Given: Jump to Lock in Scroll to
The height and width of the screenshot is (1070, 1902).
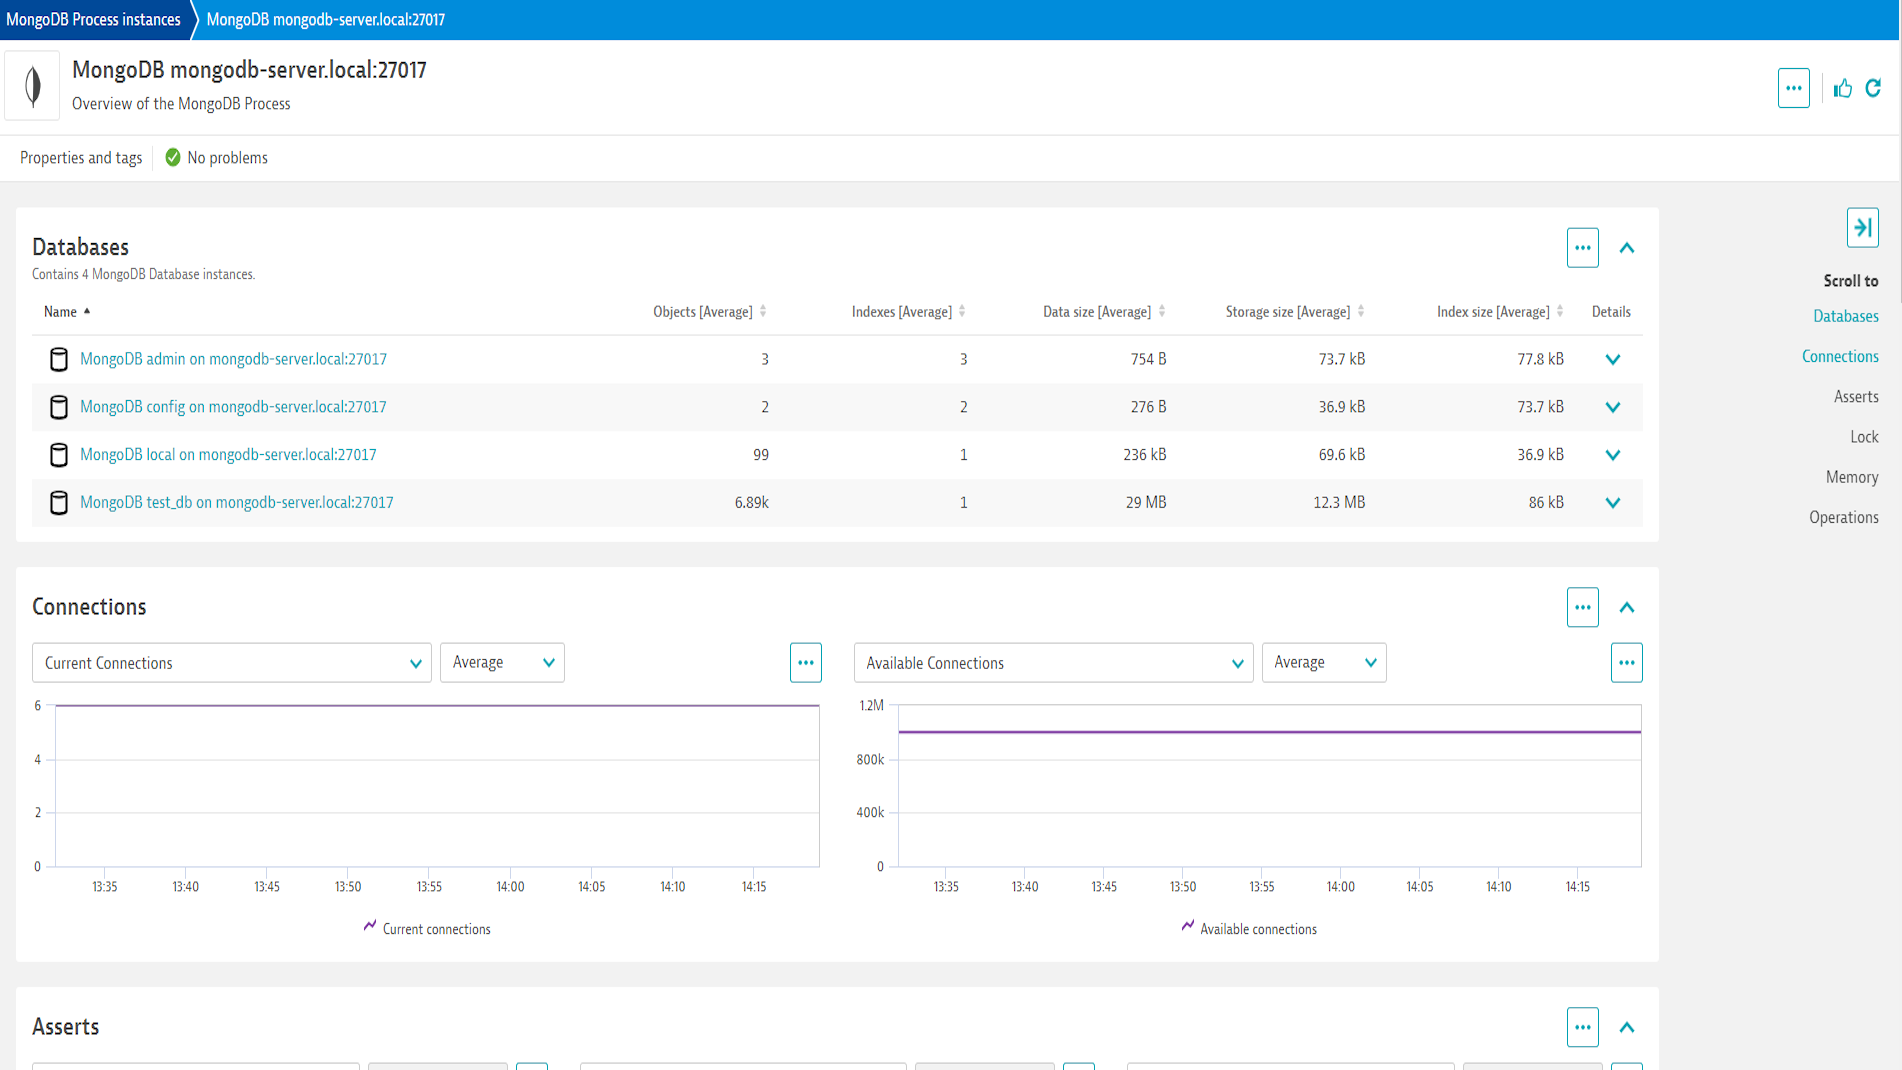Looking at the screenshot, I should (x=1864, y=437).
